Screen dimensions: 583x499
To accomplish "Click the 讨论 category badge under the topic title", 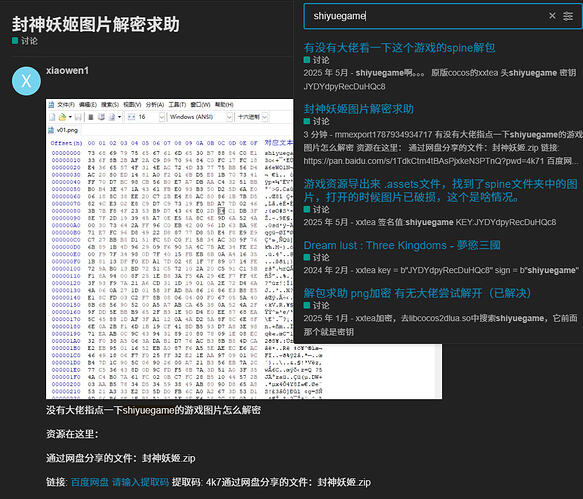I will click(x=25, y=41).
